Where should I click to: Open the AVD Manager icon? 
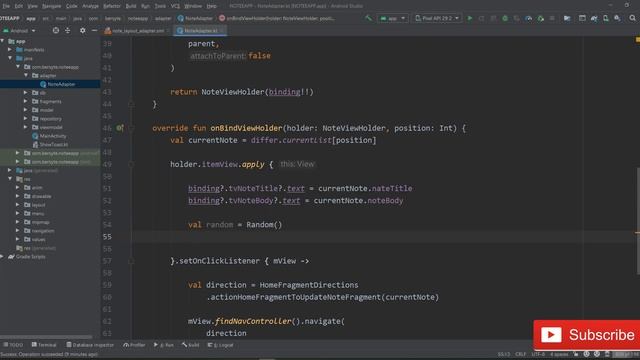606,18
